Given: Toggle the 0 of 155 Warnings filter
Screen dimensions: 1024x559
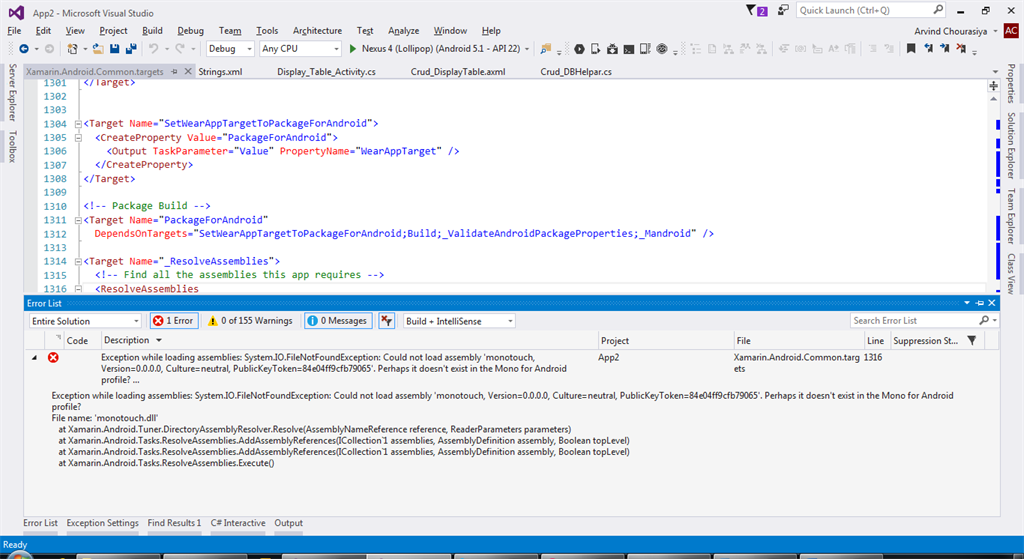Looking at the screenshot, I should pos(250,321).
